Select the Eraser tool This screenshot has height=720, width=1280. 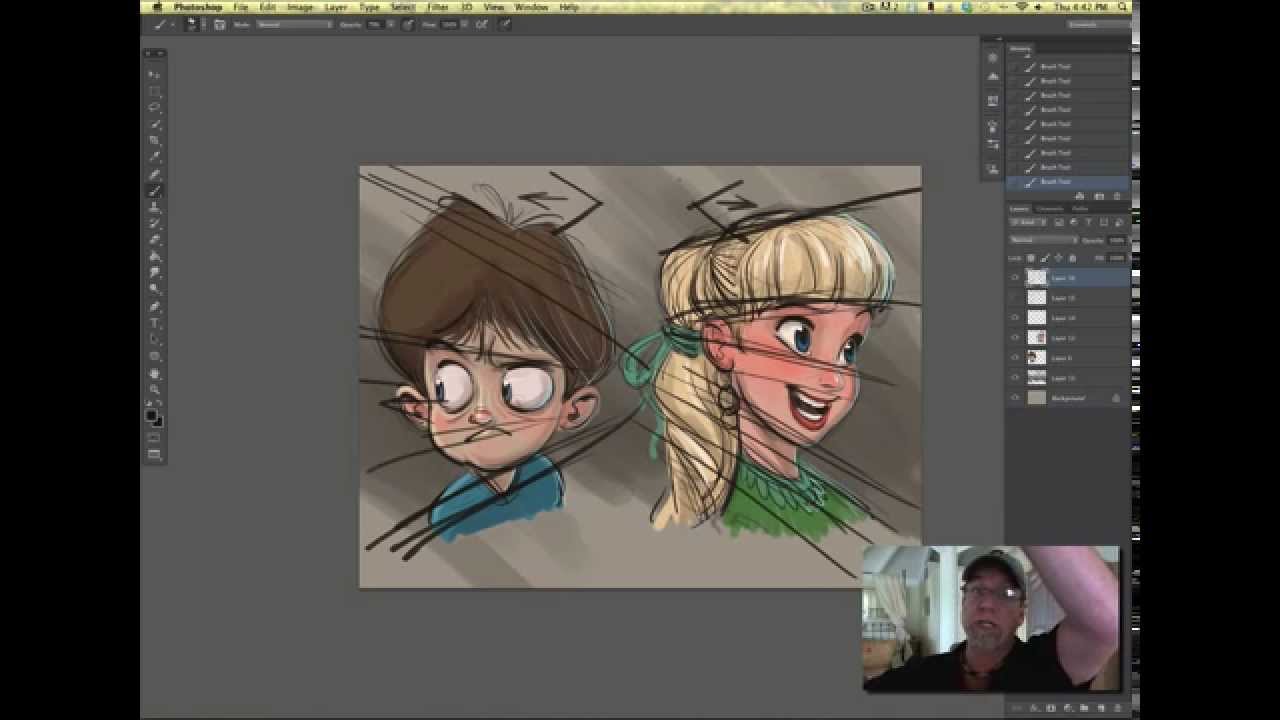(155, 241)
